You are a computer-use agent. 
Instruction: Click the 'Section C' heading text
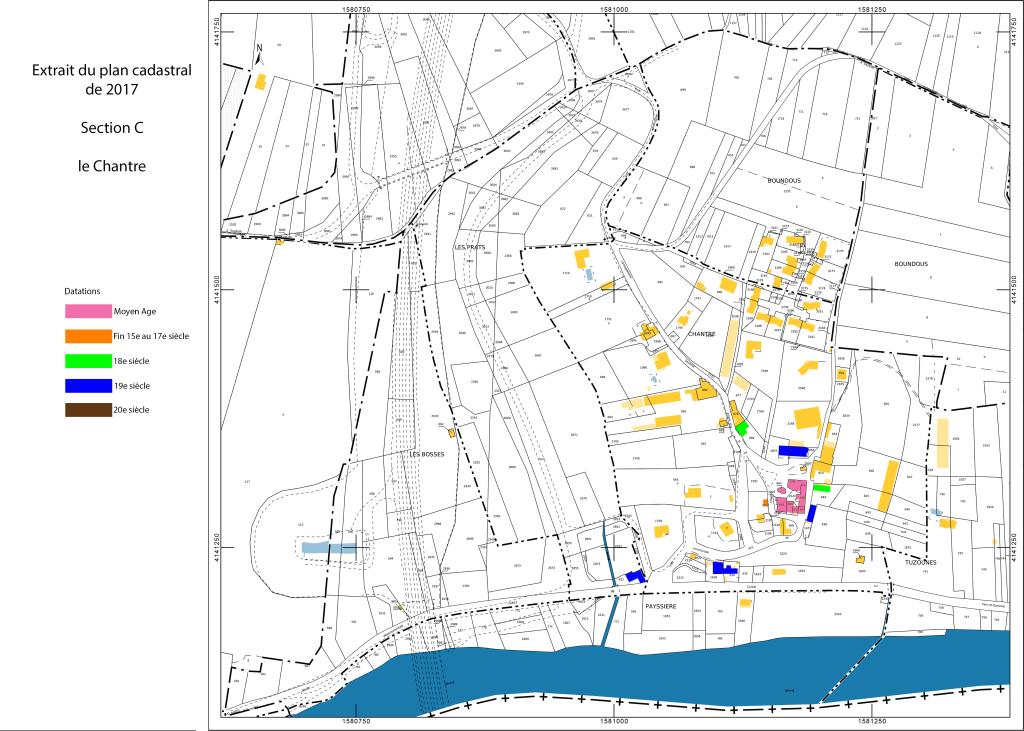coord(112,127)
